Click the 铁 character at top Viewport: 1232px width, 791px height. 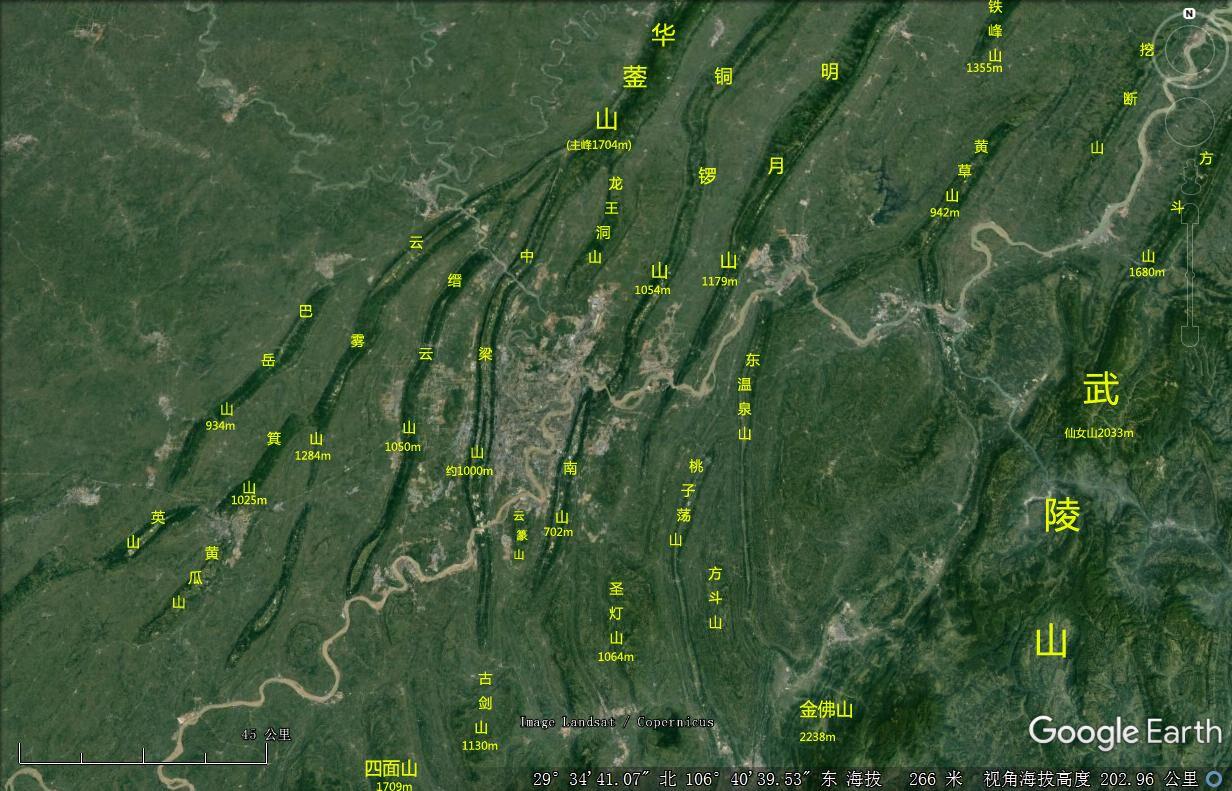click(x=995, y=7)
